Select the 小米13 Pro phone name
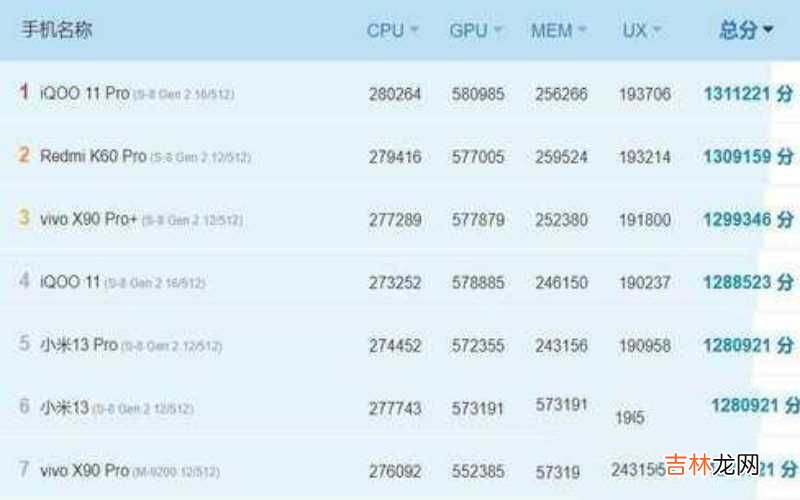The width and height of the screenshot is (800, 500). pos(79,345)
